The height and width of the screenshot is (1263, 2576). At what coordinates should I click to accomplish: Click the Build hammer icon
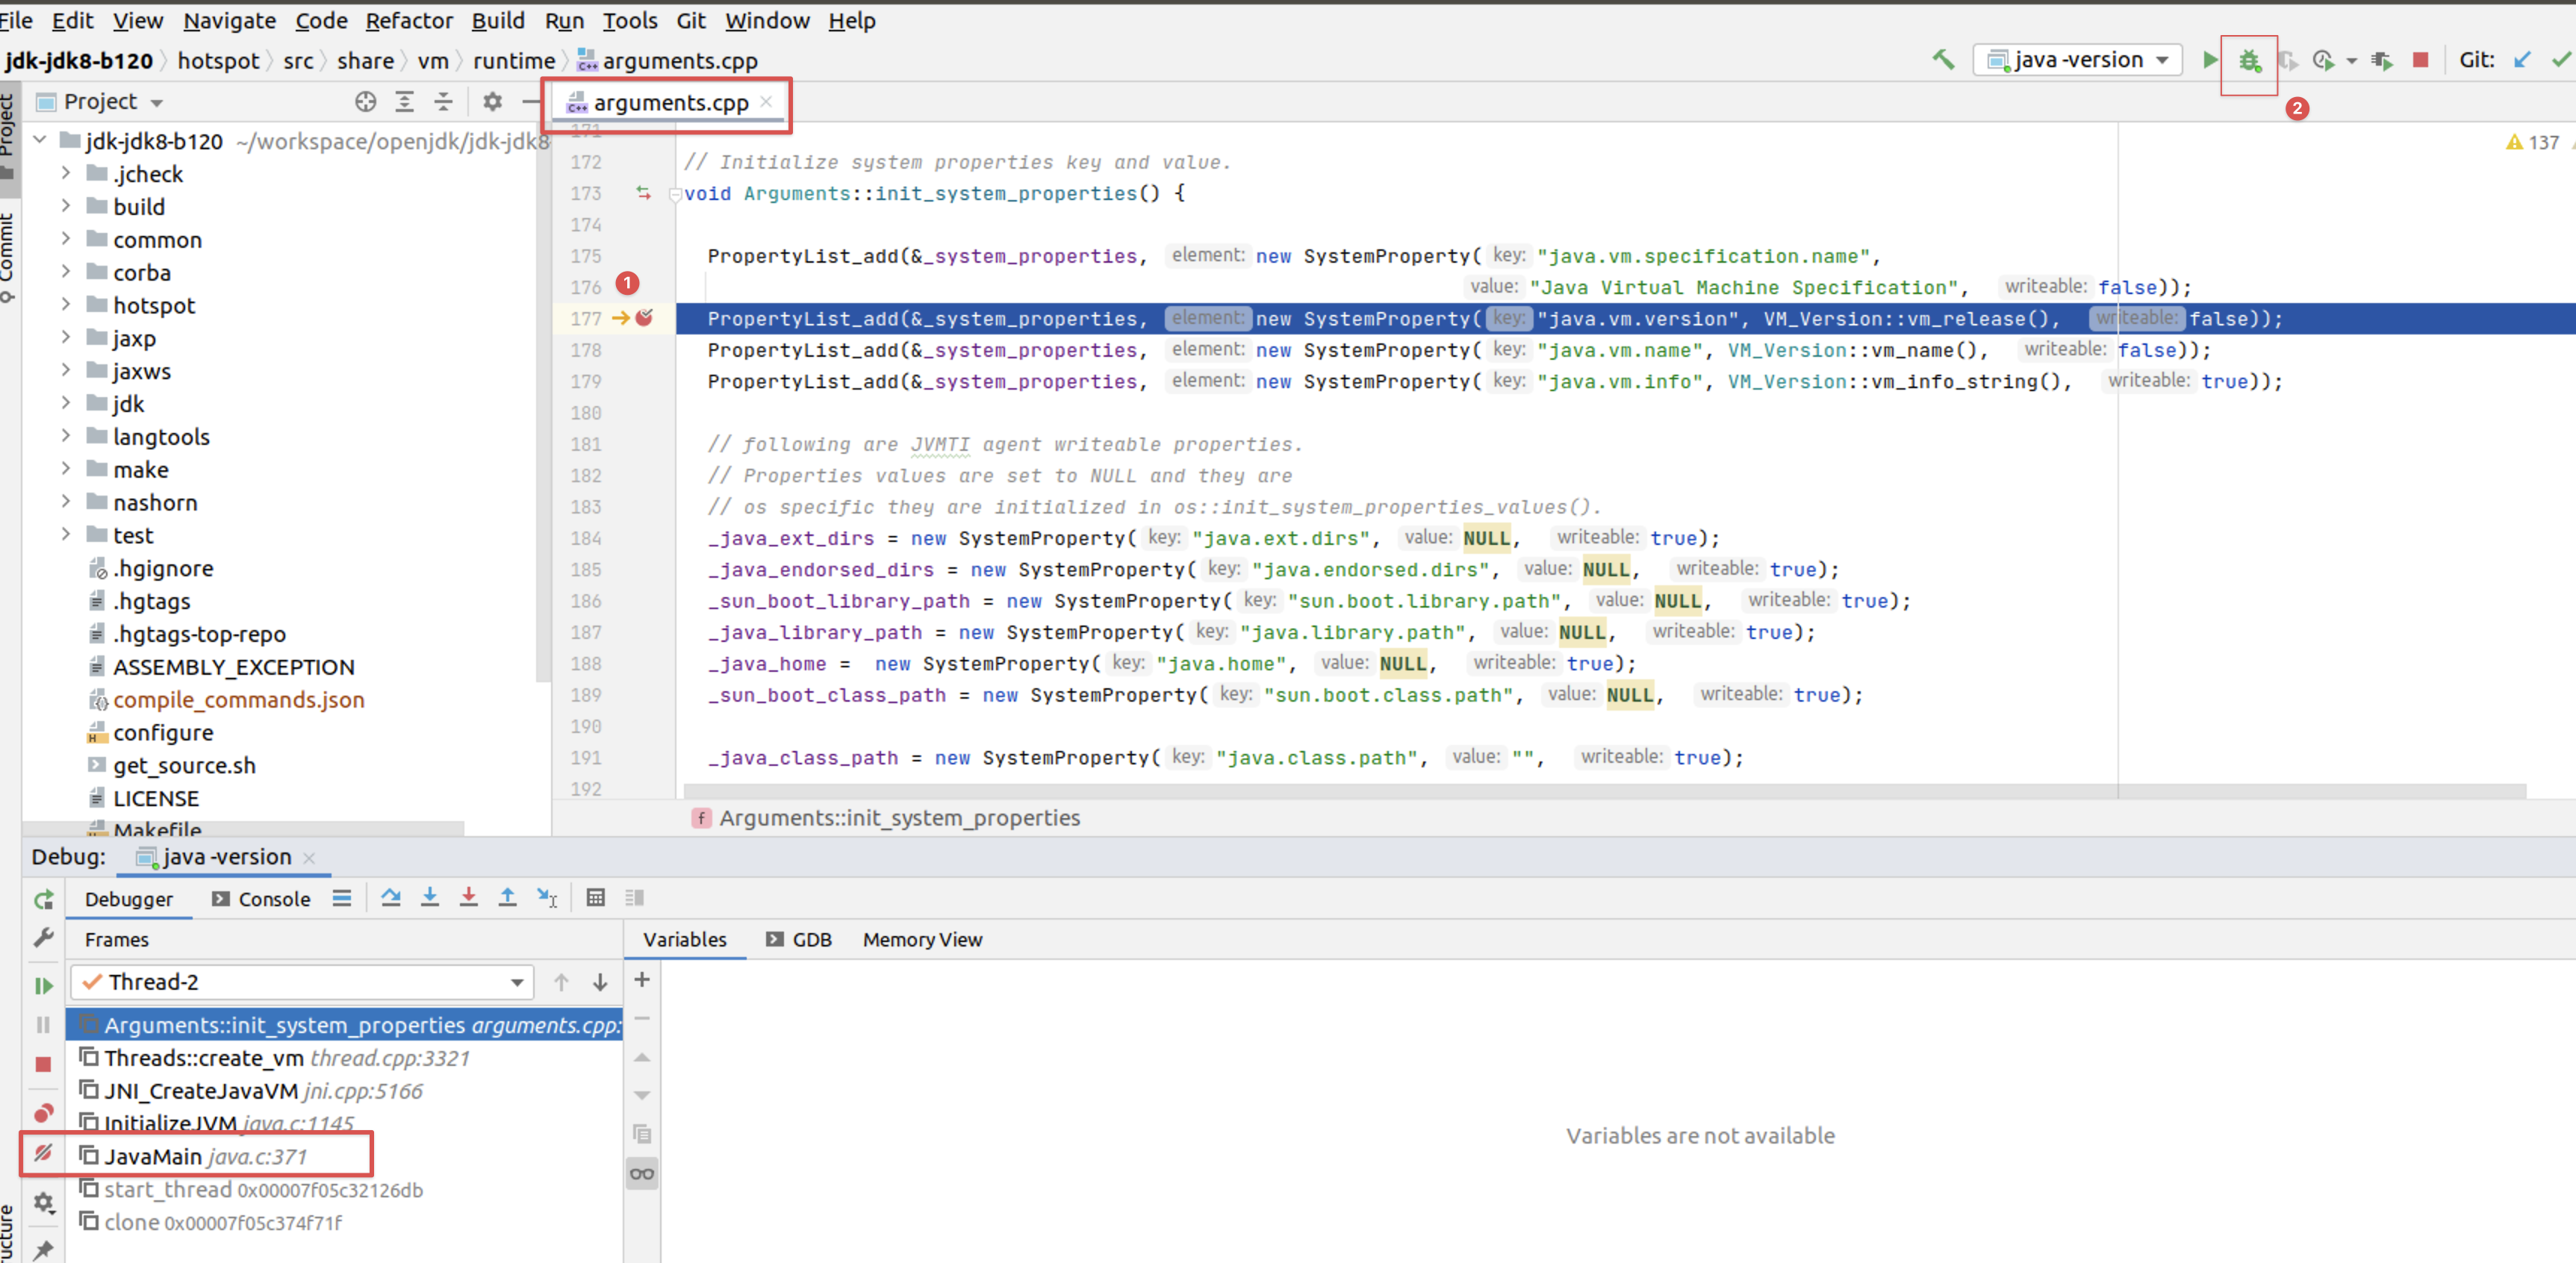pos(1943,60)
